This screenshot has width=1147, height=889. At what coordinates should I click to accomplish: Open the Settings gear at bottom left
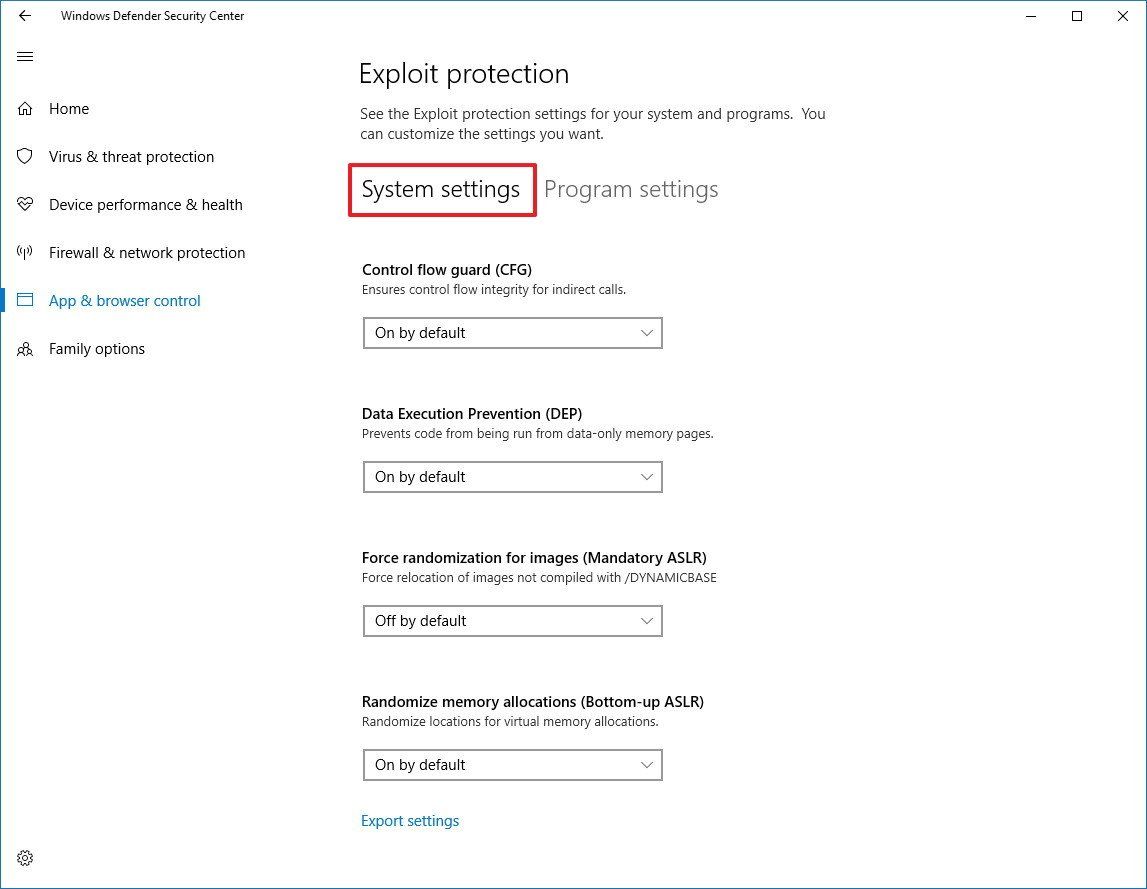24,857
